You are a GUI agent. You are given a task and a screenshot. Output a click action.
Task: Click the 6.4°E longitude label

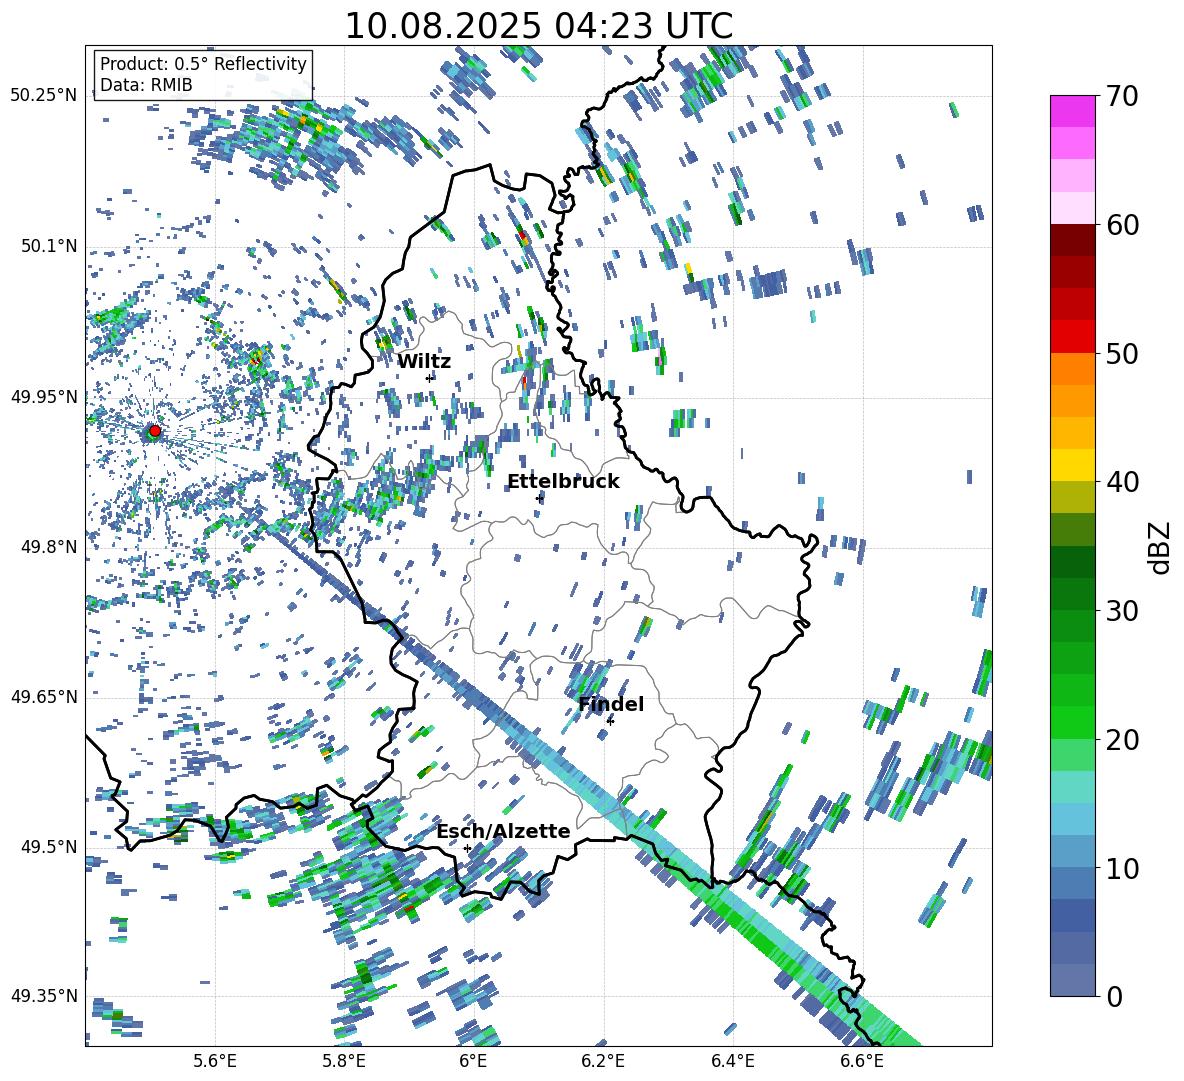(732, 1061)
